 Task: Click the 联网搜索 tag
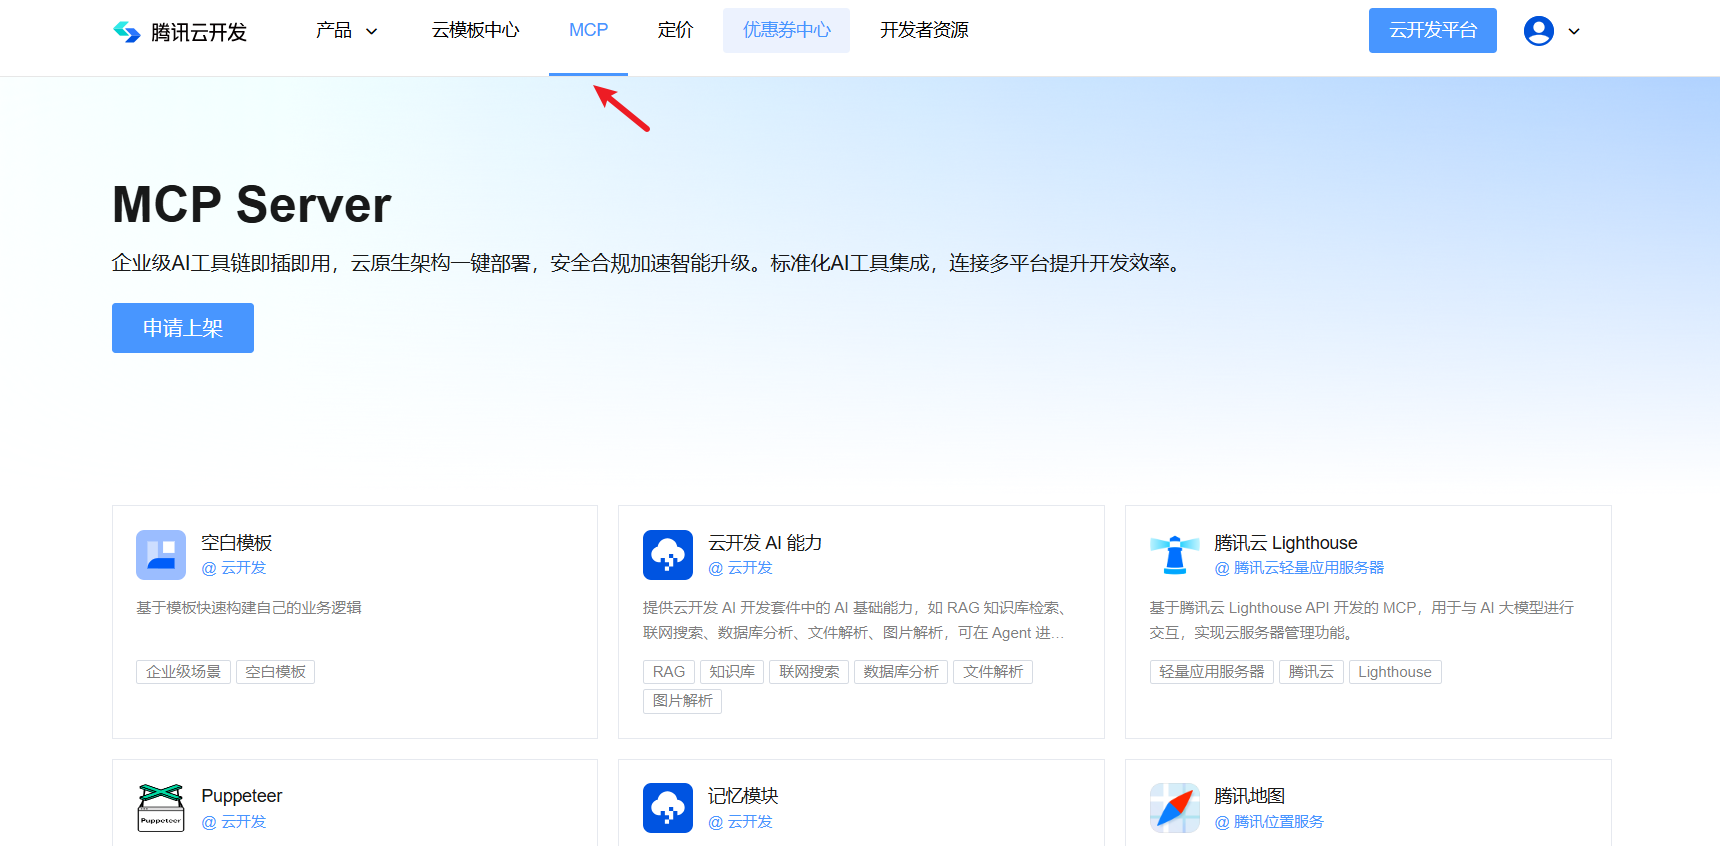[x=809, y=672]
